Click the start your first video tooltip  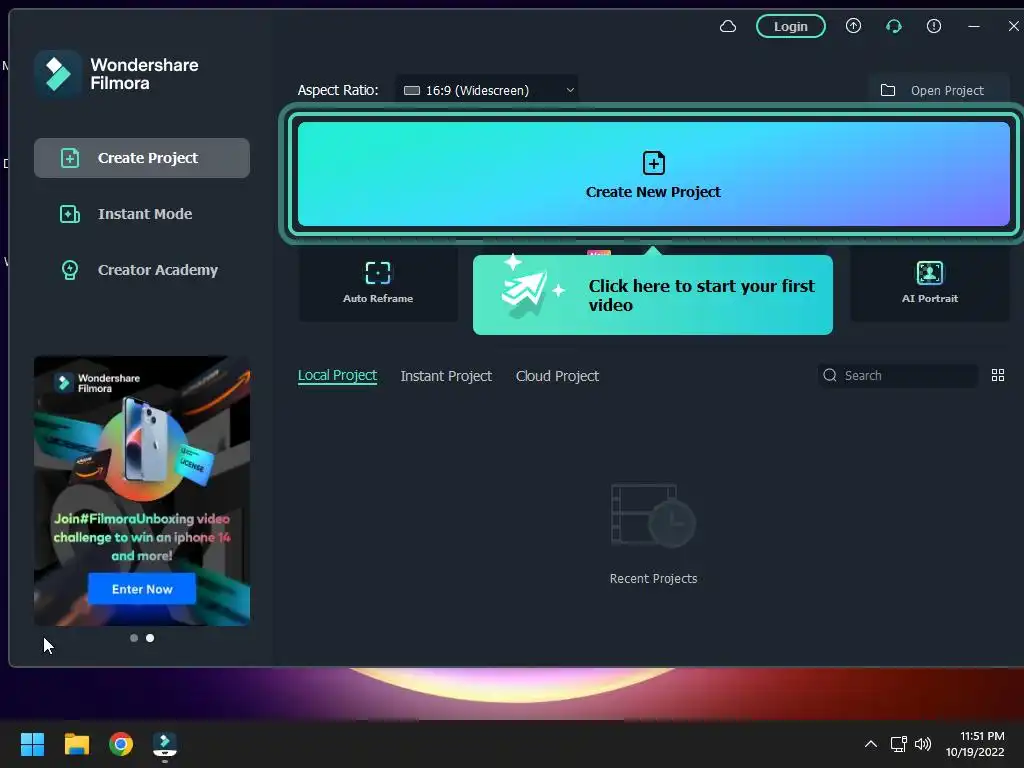[652, 295]
